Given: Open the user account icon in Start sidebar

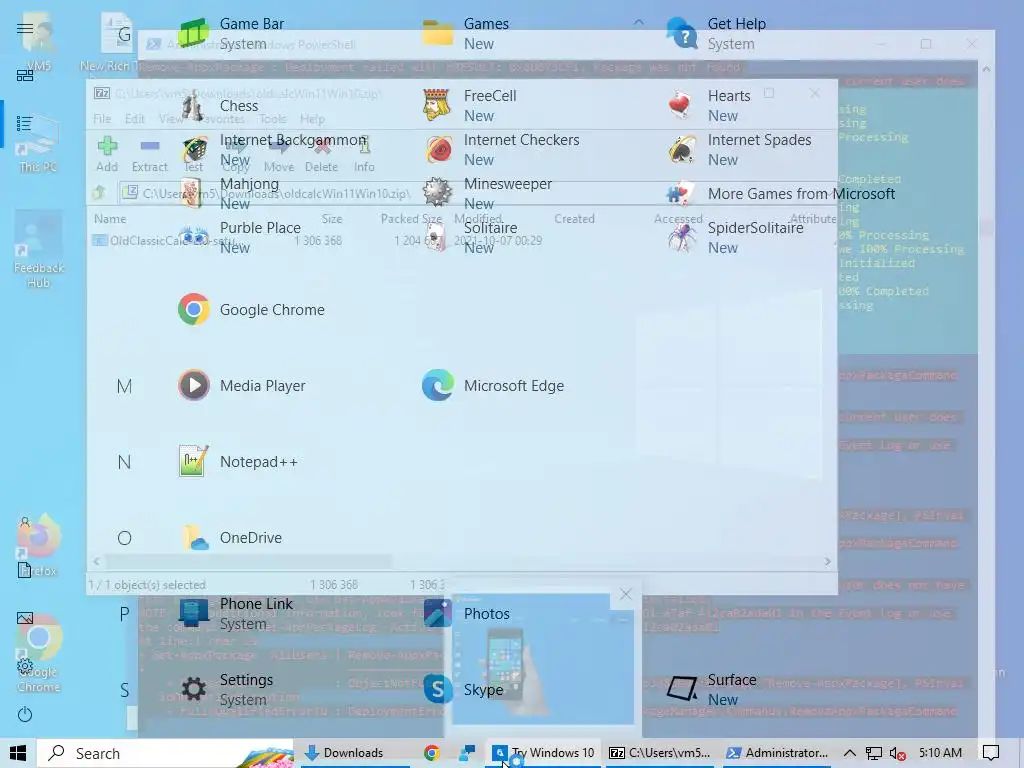Looking at the screenshot, I should (25, 522).
